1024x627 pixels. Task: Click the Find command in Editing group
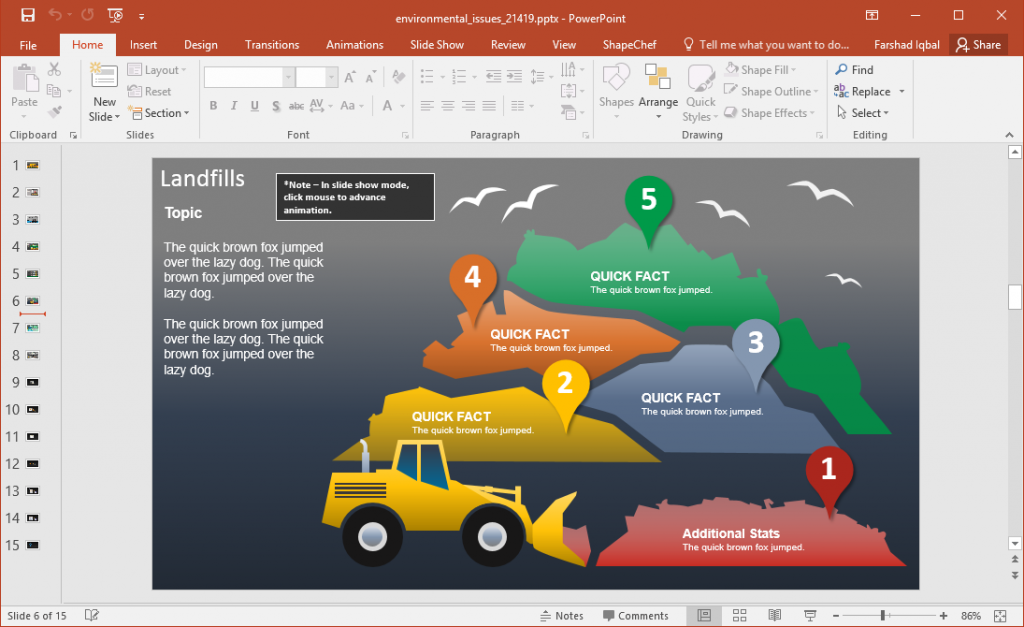point(855,69)
